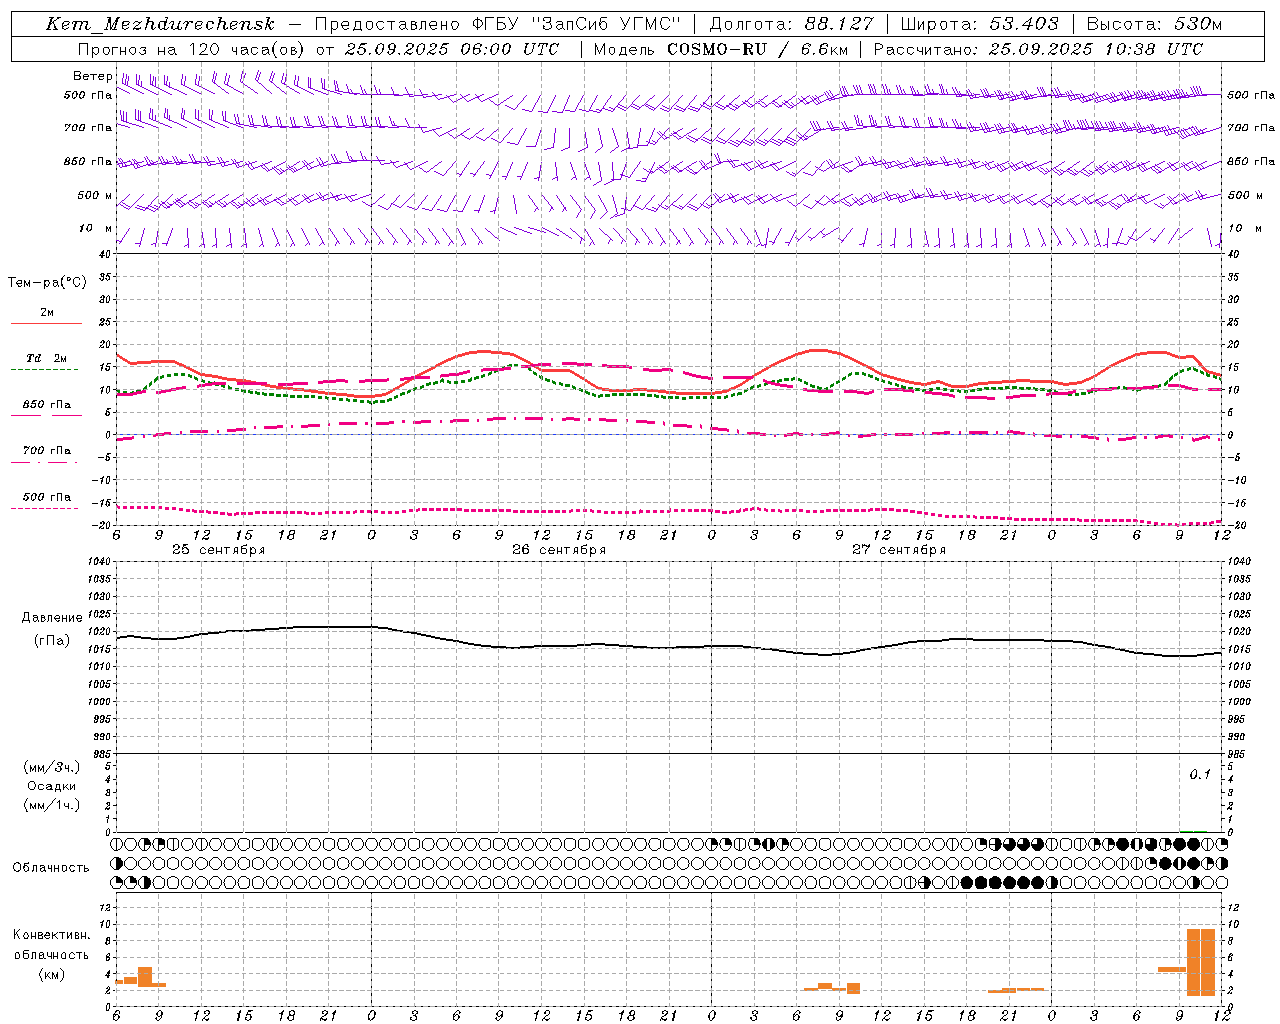Click the (мм/1ч.) precipitation unit label

[52, 805]
